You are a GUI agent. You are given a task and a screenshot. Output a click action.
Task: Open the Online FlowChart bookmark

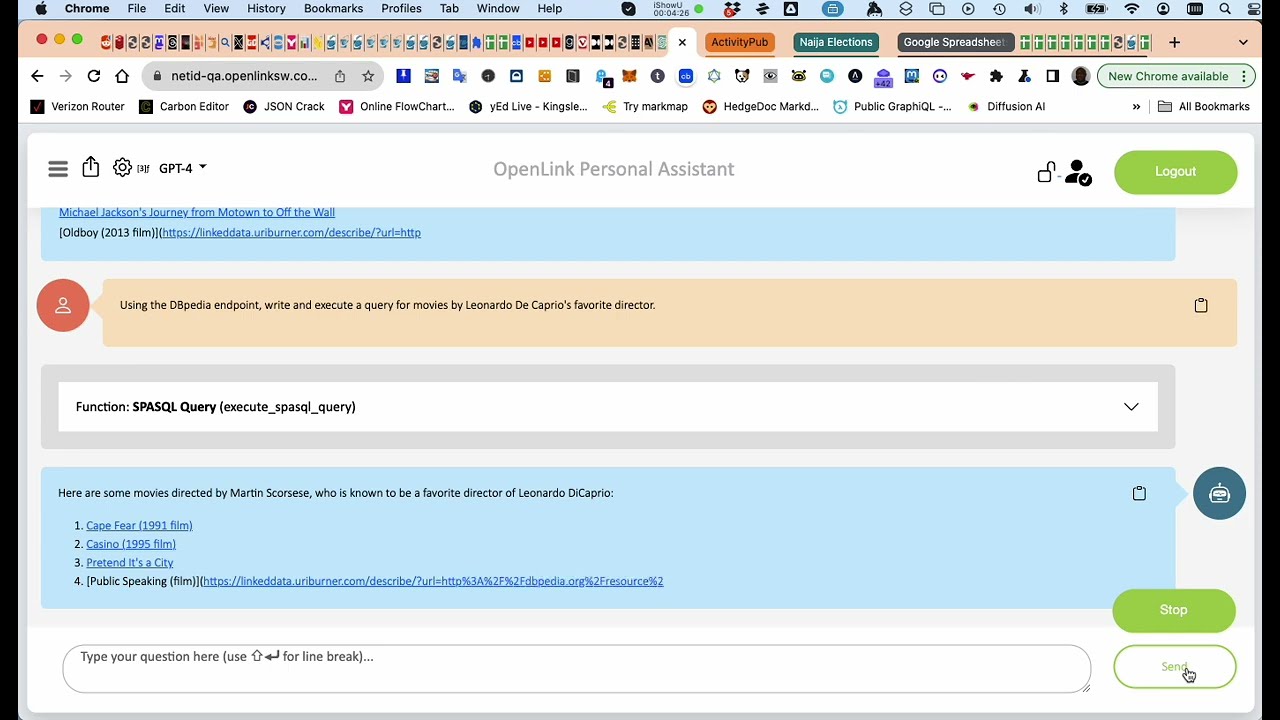tap(397, 106)
